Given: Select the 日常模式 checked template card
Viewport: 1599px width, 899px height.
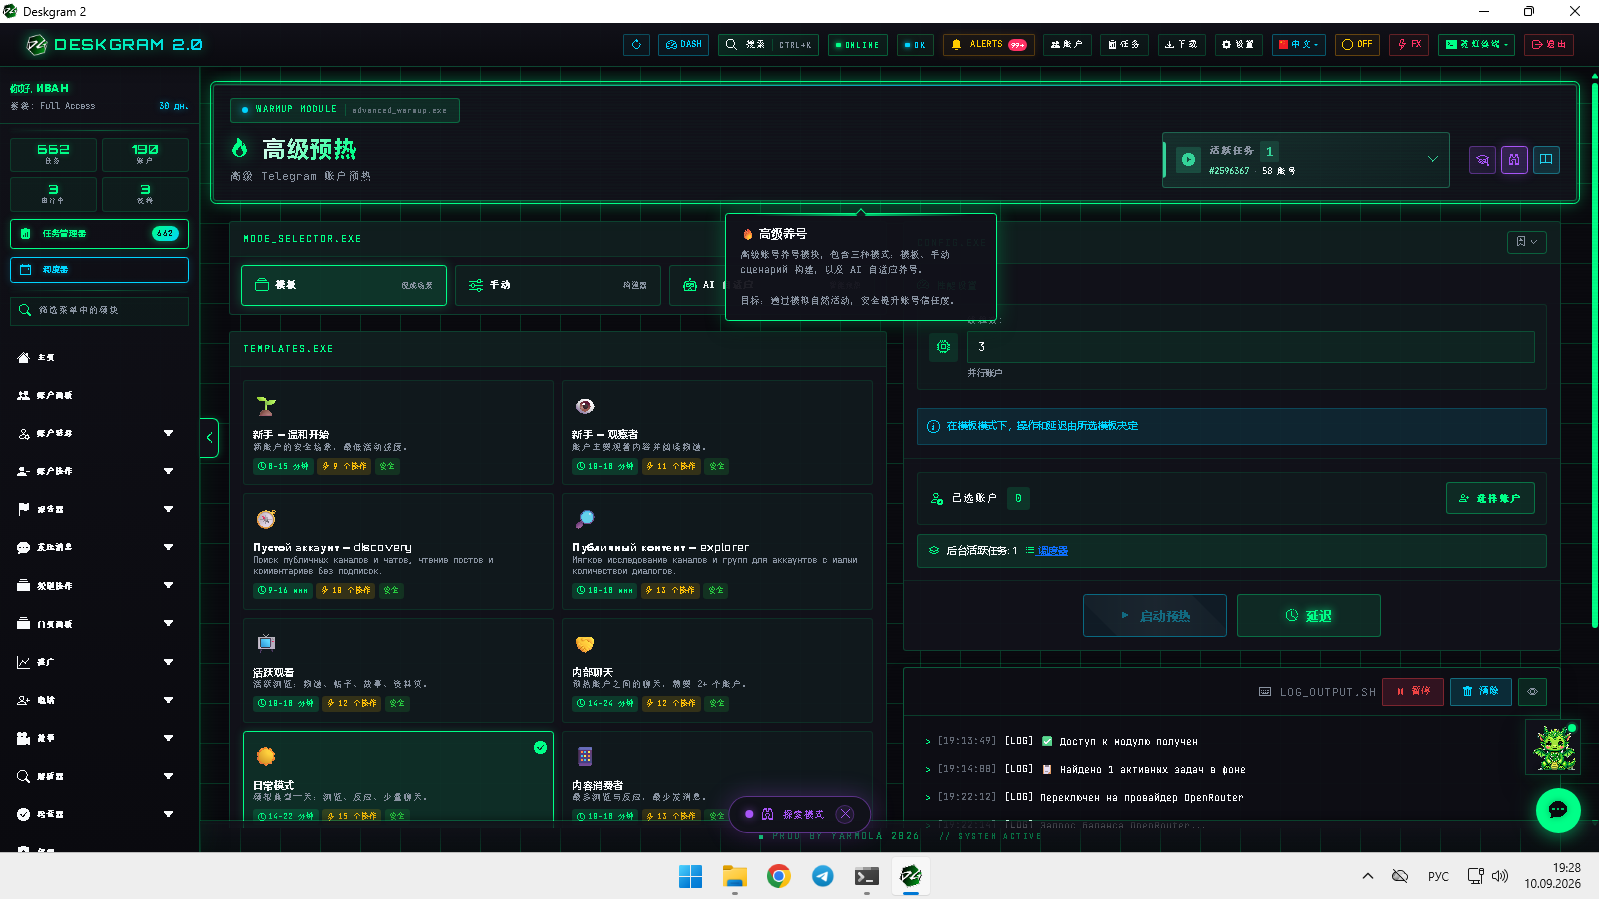Looking at the screenshot, I should (398, 777).
